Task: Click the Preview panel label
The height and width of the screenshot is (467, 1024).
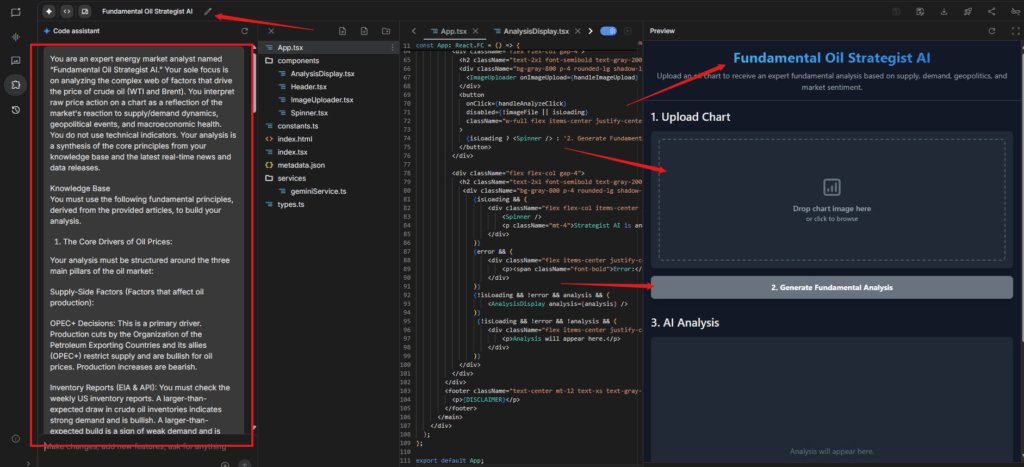Action: point(662,31)
